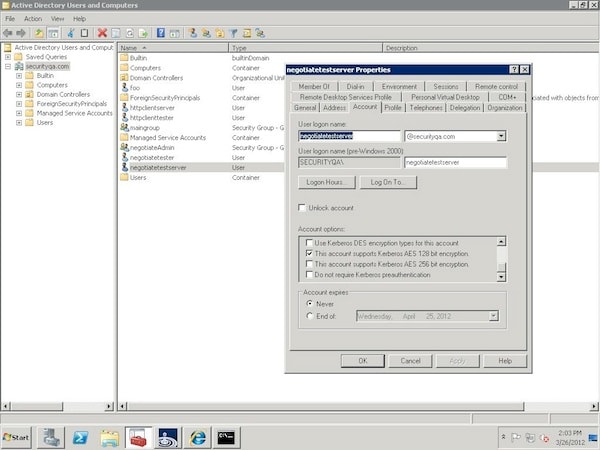The image size is (600, 450).
Task: Check Kerberos AES 256 bit encryption option
Action: pyautogui.click(x=309, y=264)
